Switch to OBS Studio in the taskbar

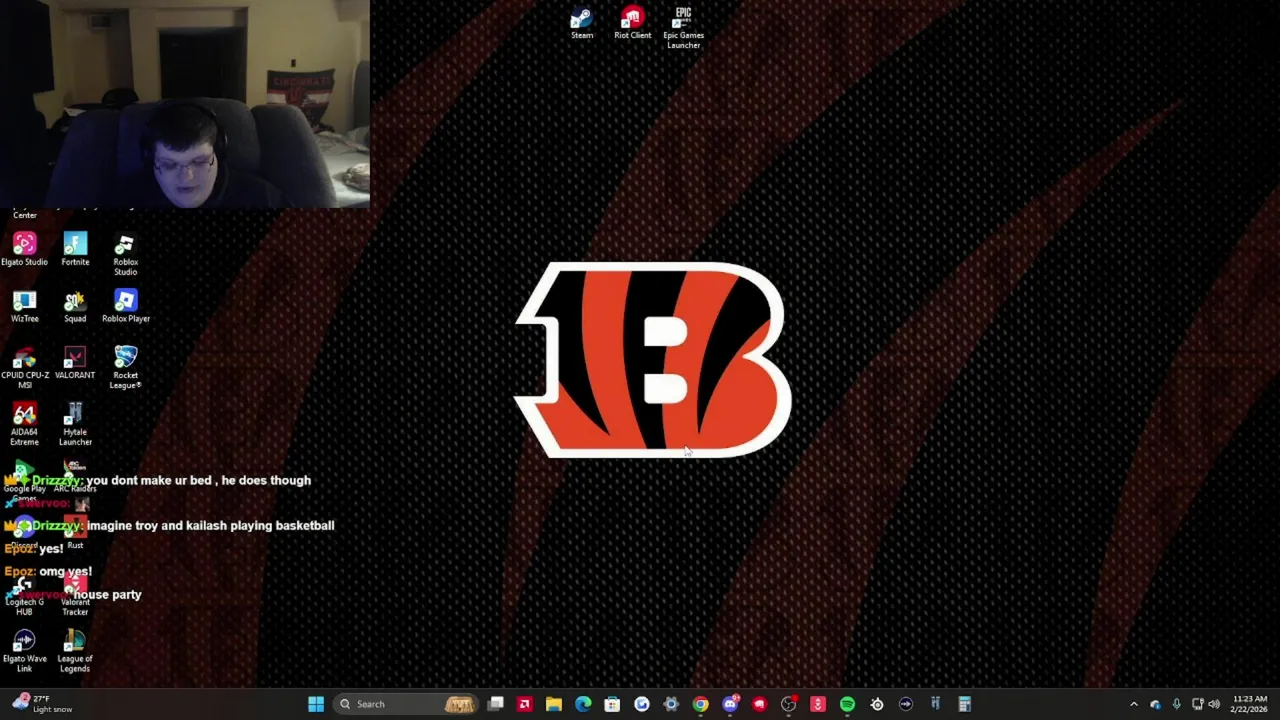[789, 704]
